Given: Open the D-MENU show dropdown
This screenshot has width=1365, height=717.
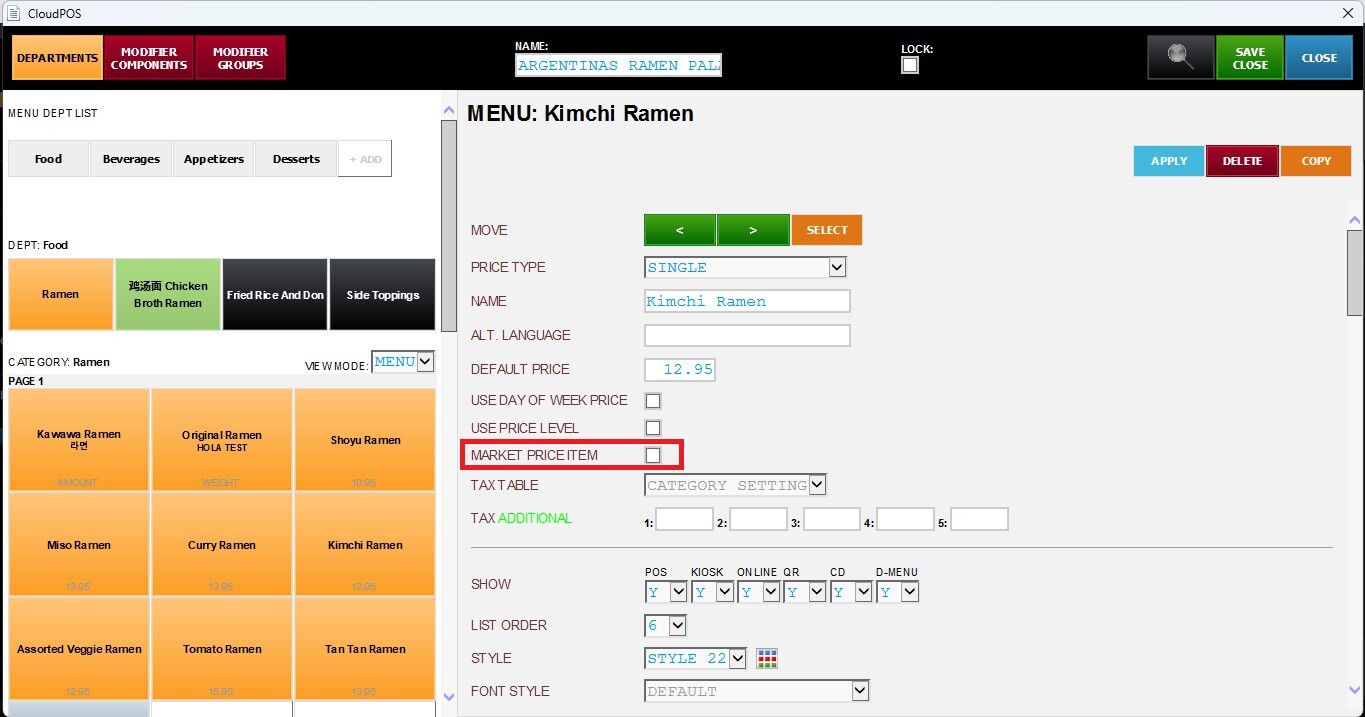Looking at the screenshot, I should click(898, 592).
